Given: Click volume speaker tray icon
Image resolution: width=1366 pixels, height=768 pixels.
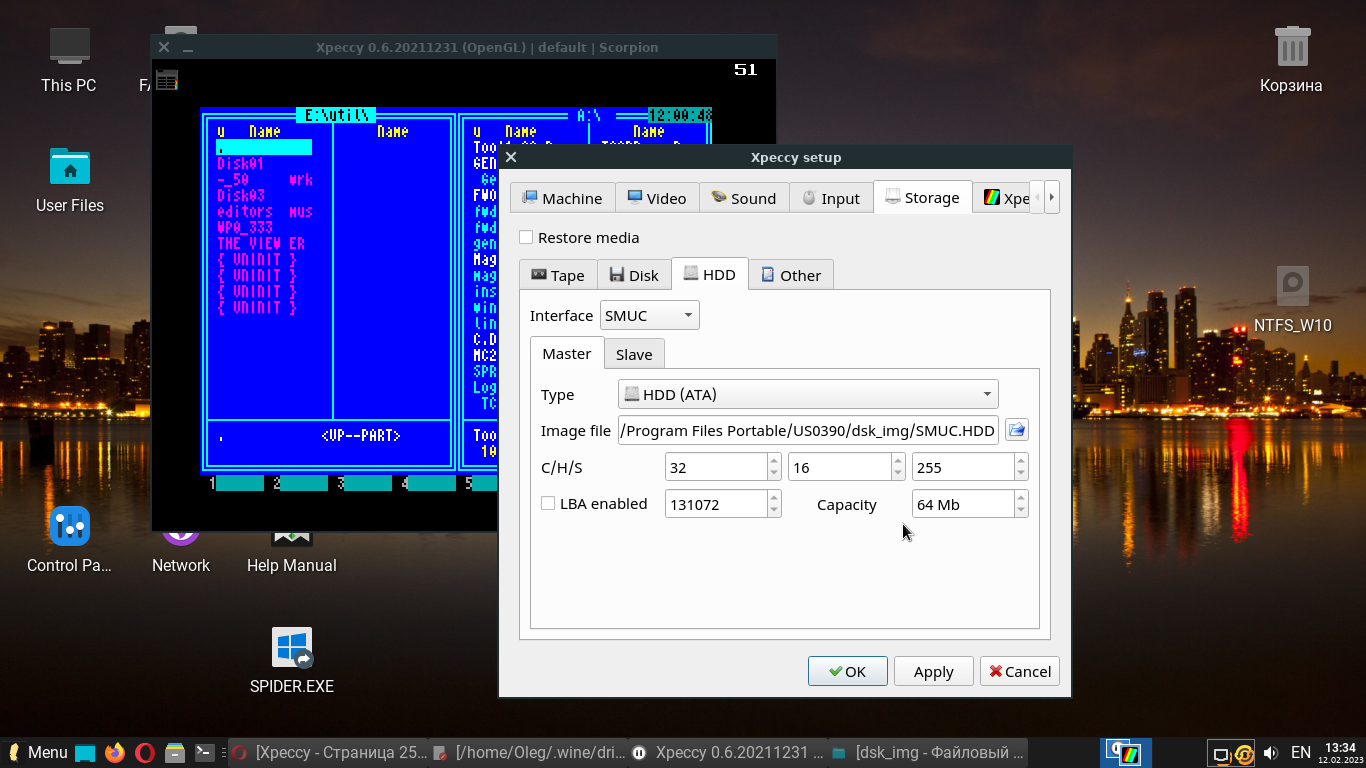Looking at the screenshot, I should pos(1271,753).
